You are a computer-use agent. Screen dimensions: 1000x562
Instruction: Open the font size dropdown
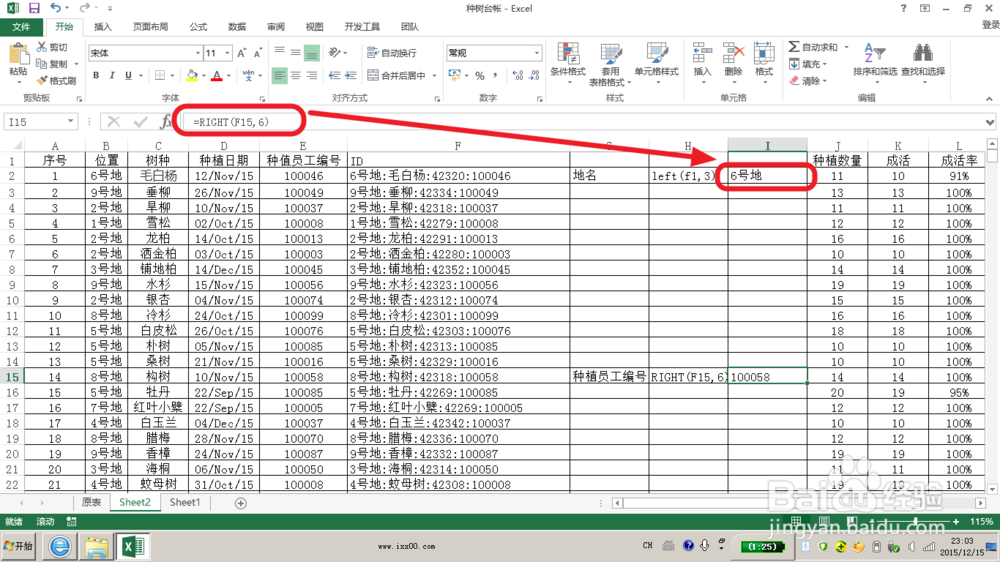pyautogui.click(x=227, y=53)
